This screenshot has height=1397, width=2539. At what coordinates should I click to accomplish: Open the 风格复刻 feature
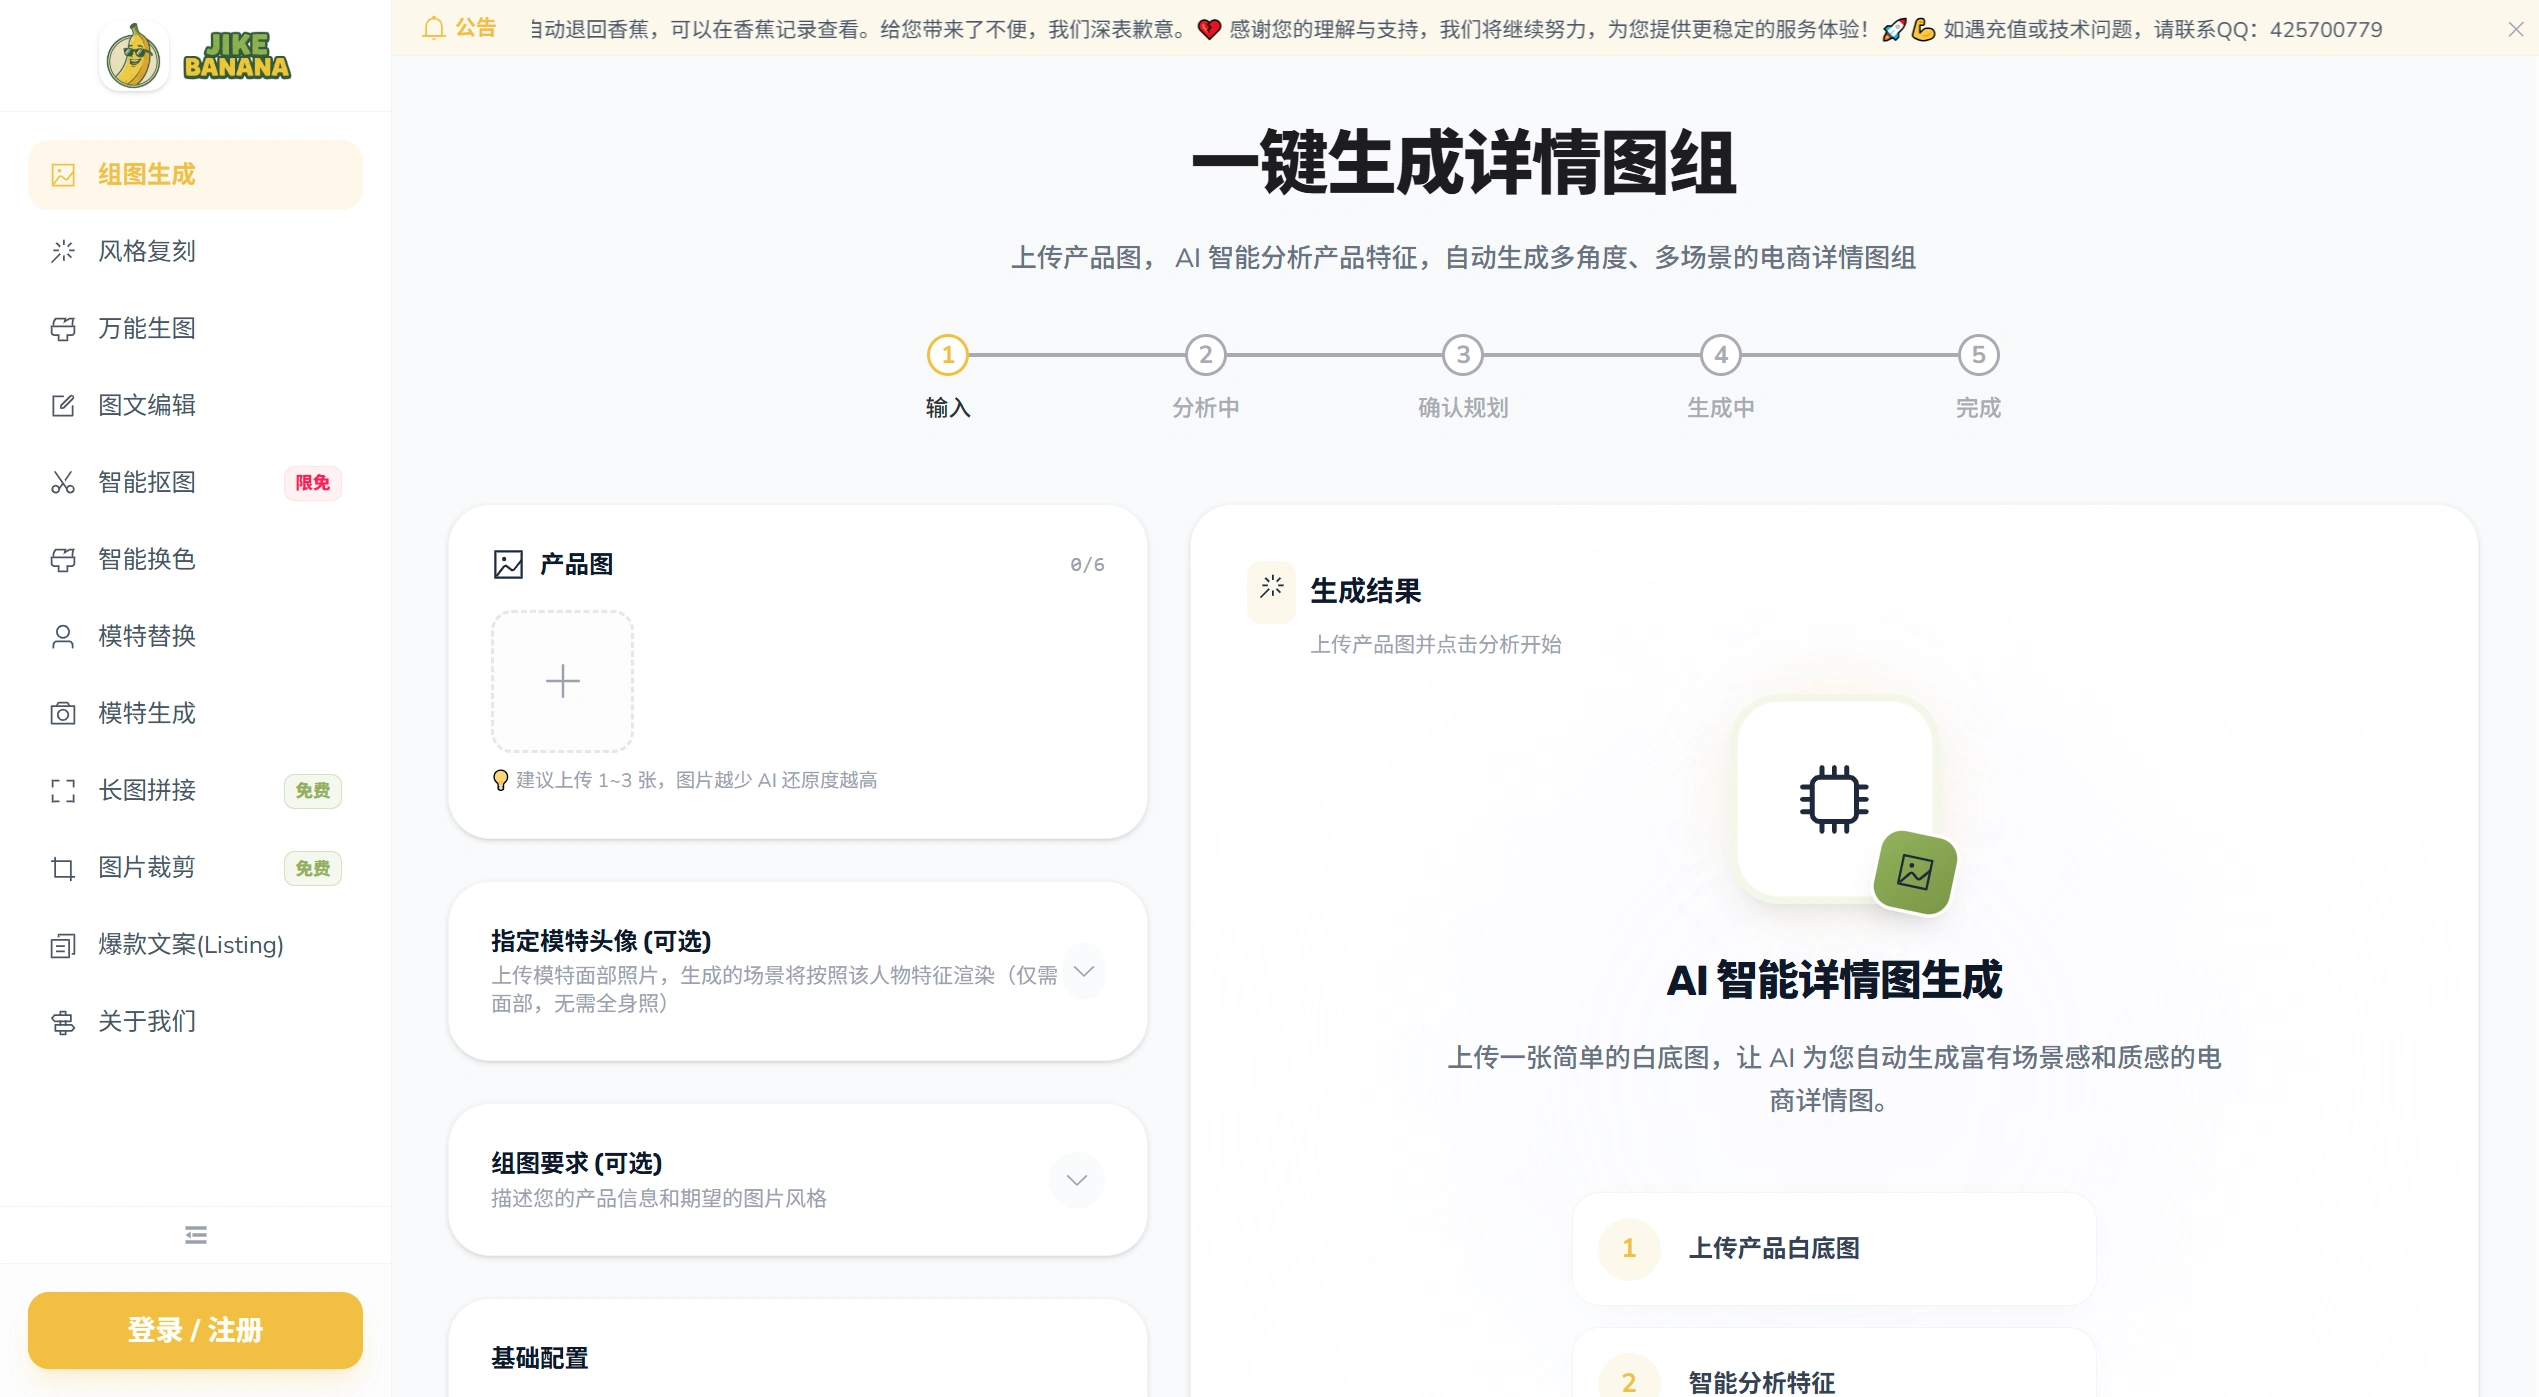click(146, 251)
